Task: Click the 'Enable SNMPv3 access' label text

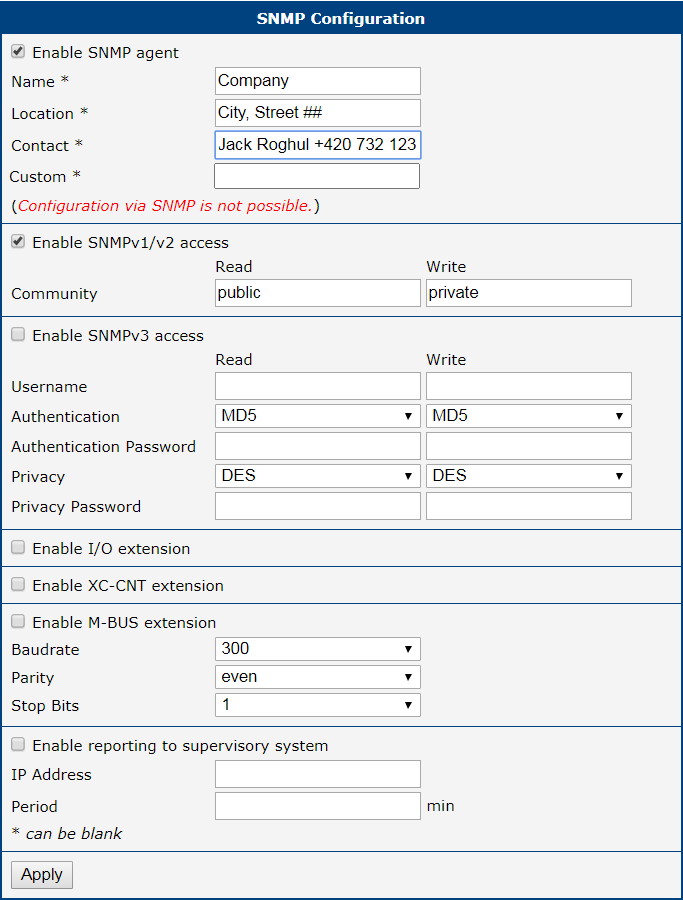Action: (x=118, y=336)
